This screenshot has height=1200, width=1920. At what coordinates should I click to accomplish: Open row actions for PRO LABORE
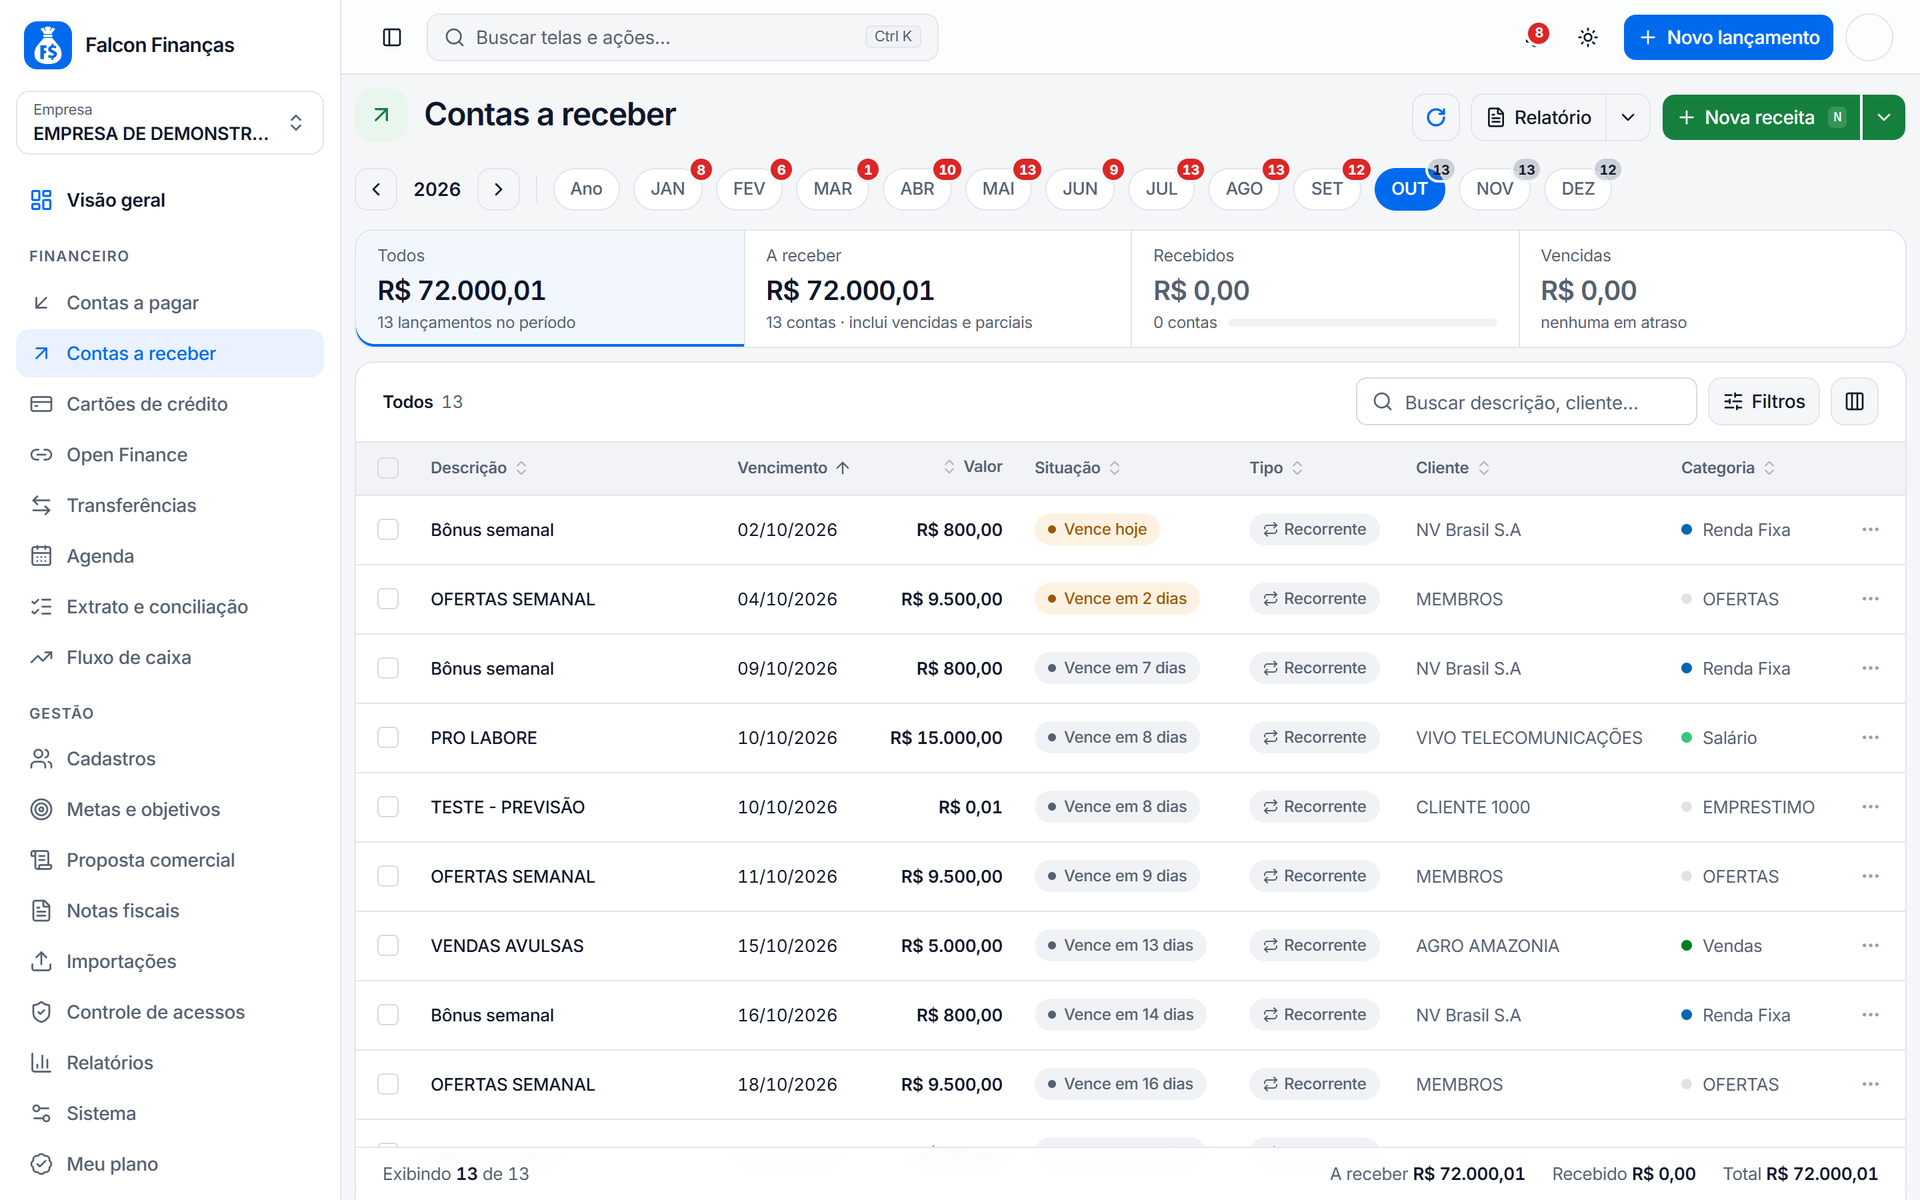coord(1870,738)
